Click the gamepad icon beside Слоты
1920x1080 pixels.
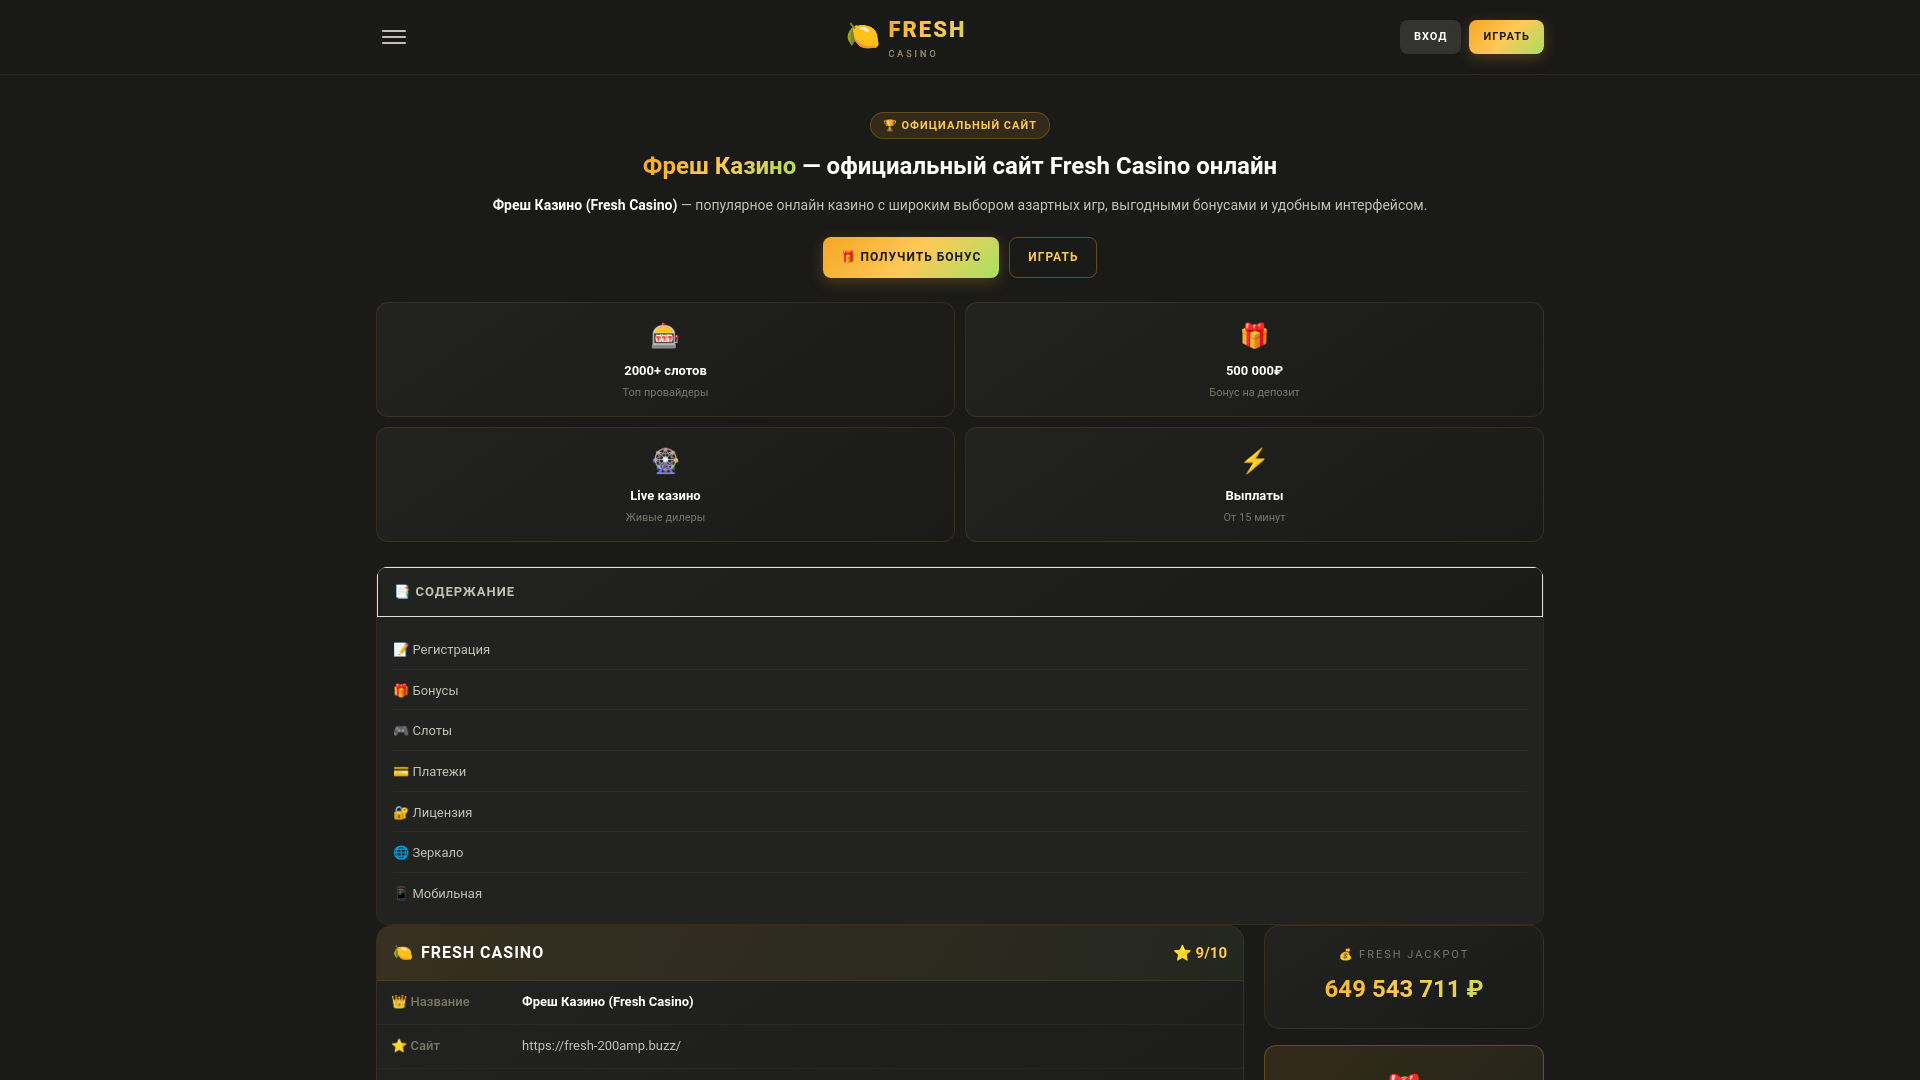coord(401,731)
